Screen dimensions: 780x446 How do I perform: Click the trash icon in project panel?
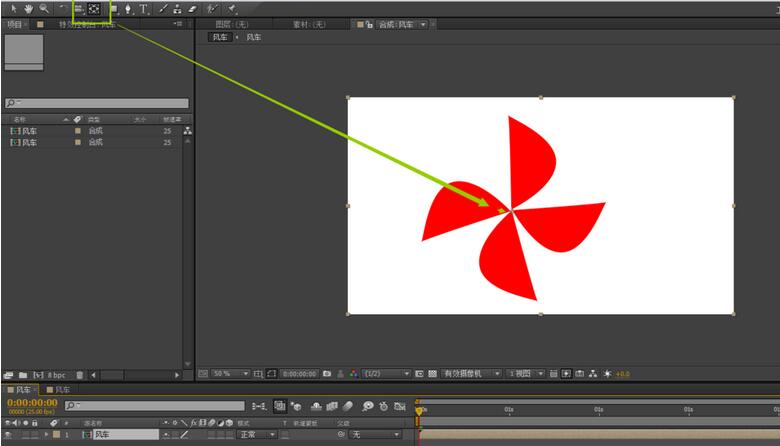click(80, 374)
